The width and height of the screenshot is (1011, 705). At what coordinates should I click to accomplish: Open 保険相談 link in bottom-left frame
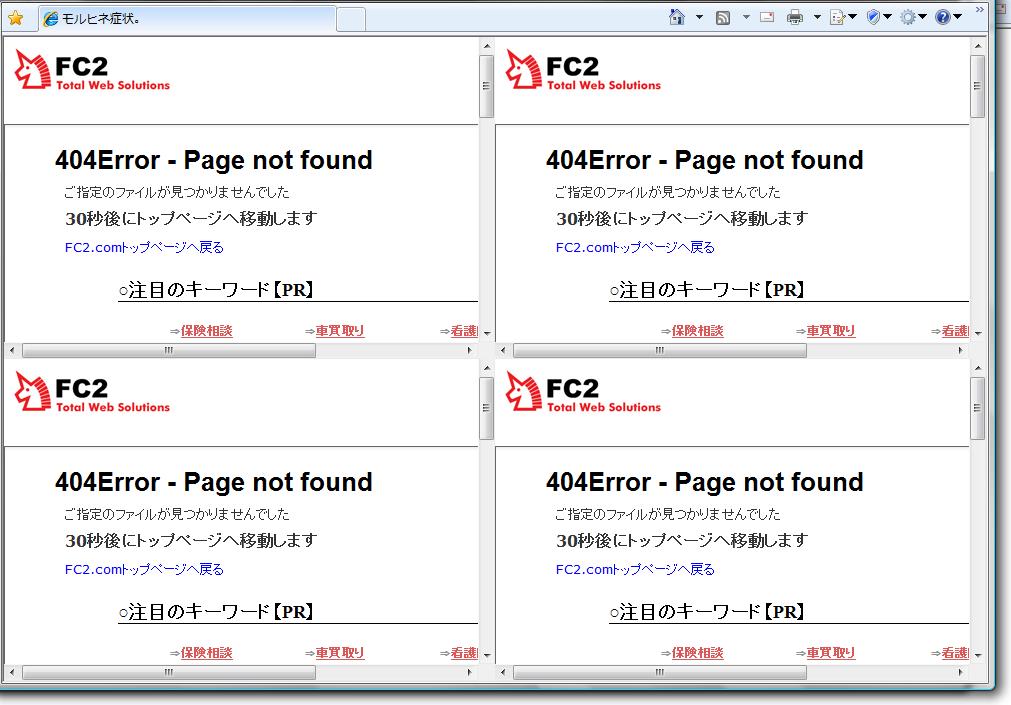pyautogui.click(x=206, y=653)
